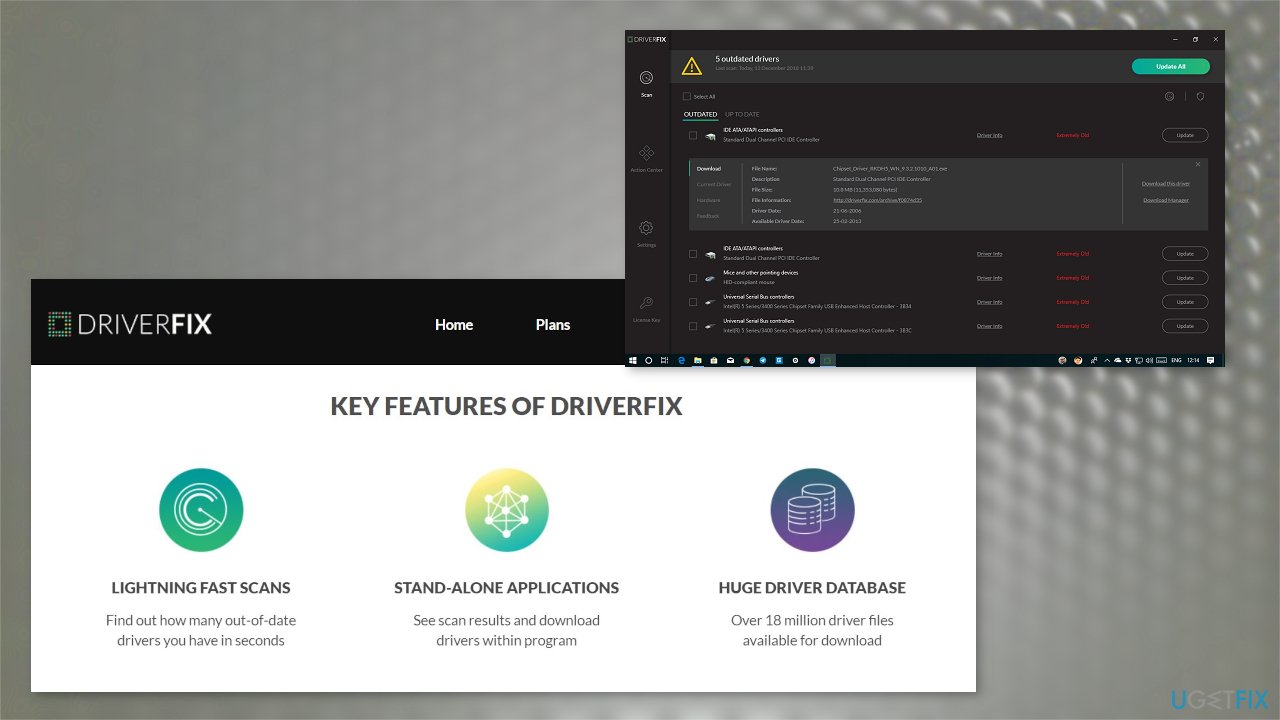
Task: Open the Windows Start menu
Action: tap(633, 360)
